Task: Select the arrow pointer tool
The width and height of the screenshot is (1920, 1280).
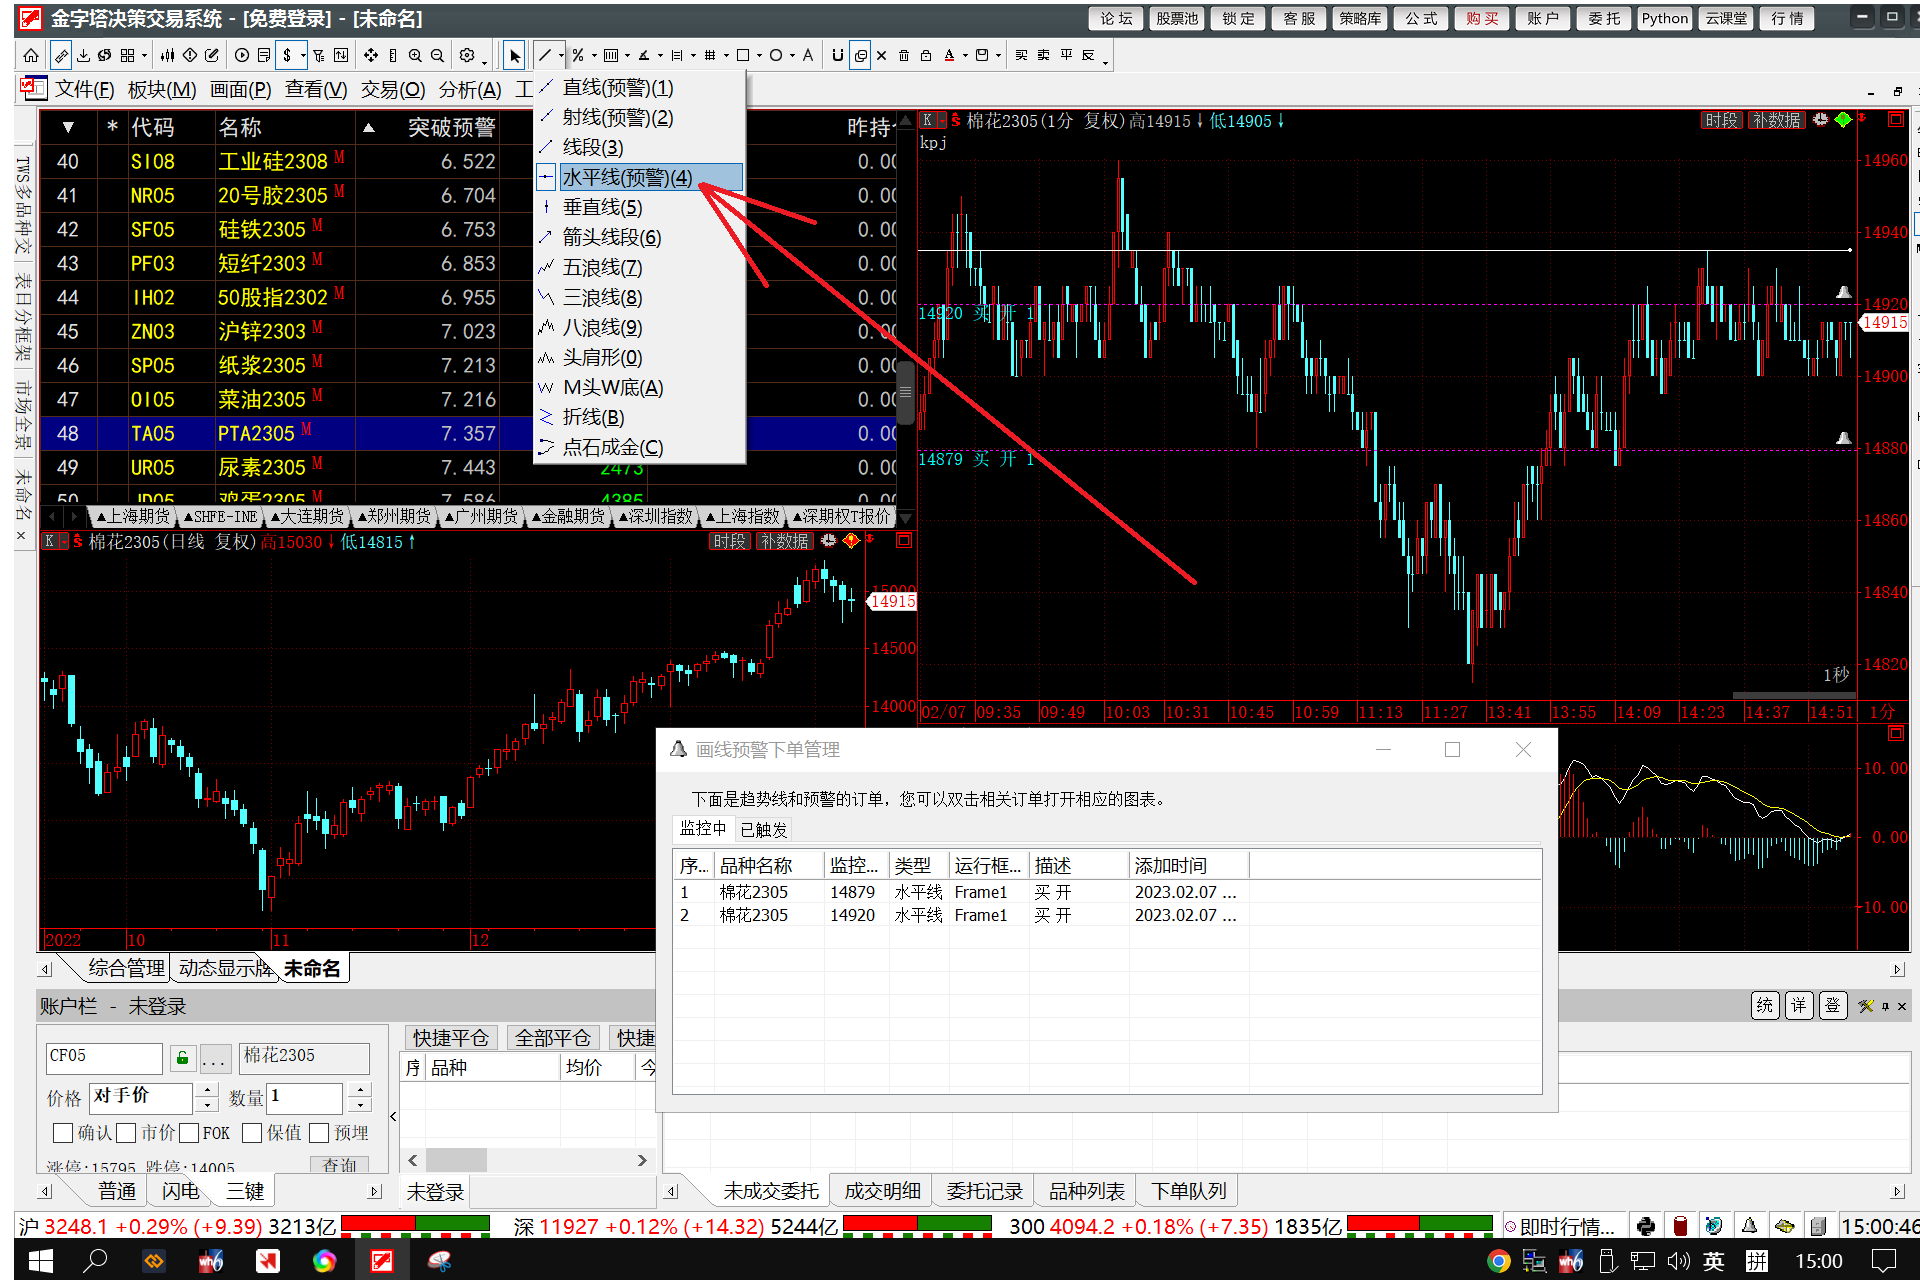Action: click(x=514, y=56)
